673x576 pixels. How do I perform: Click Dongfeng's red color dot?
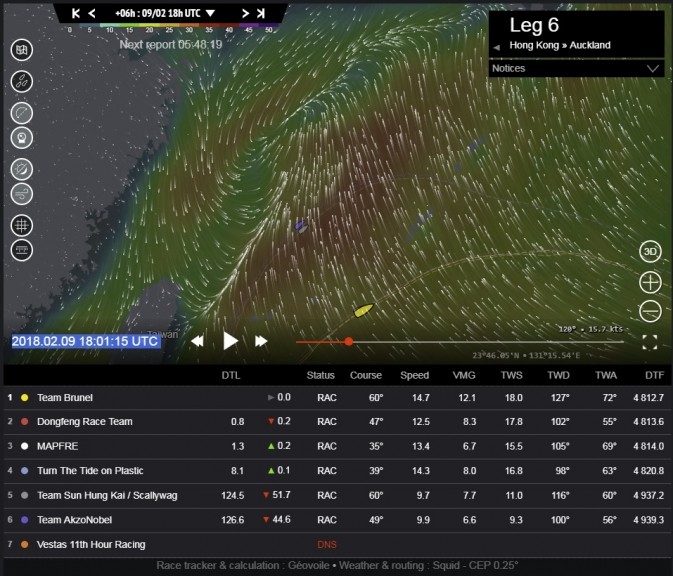point(24,422)
